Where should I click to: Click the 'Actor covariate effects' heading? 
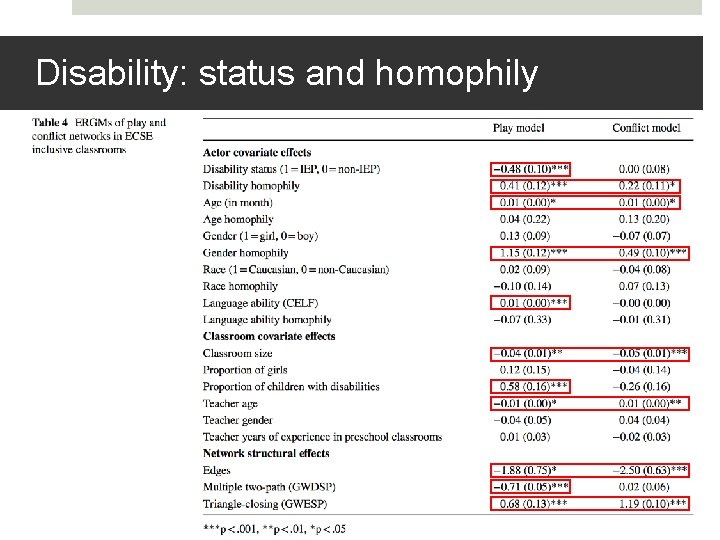click(x=257, y=152)
